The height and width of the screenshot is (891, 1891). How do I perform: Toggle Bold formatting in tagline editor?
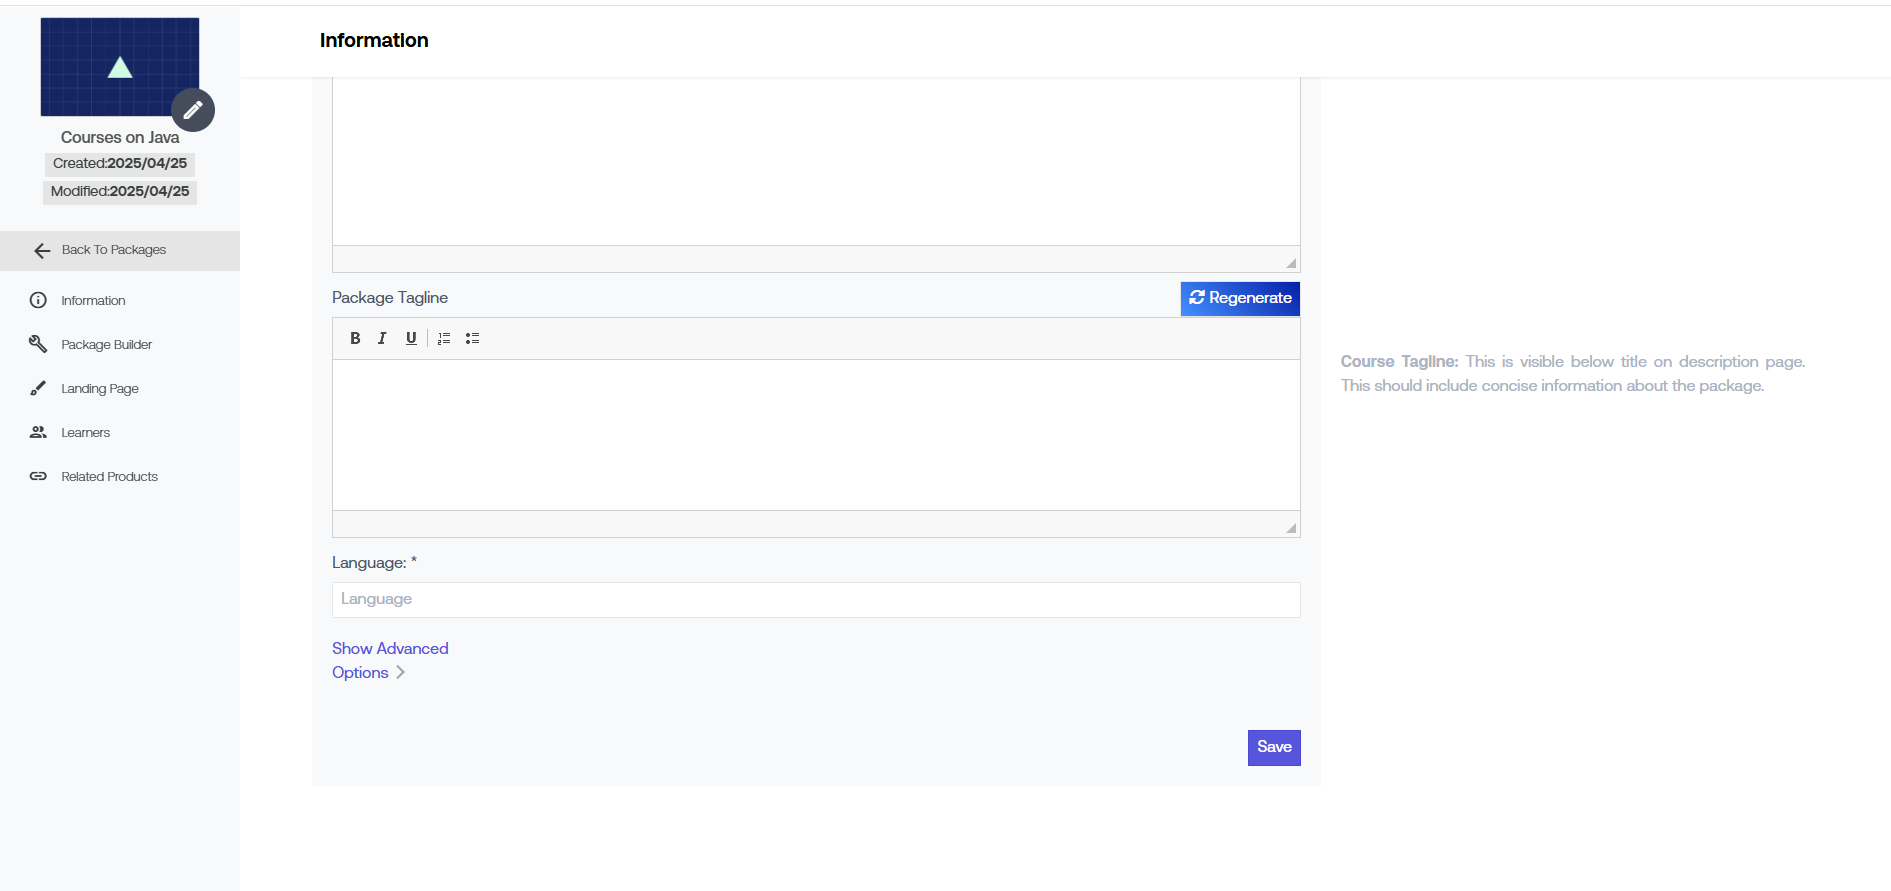pos(355,339)
